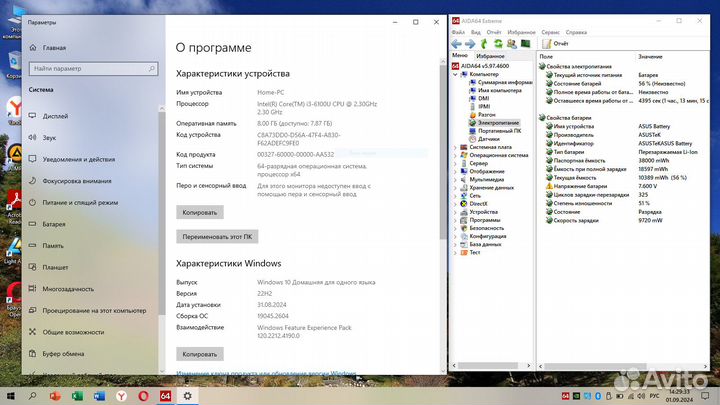Click Переименовать этот ПК button
This screenshot has width=720, height=405.
pos(217,236)
